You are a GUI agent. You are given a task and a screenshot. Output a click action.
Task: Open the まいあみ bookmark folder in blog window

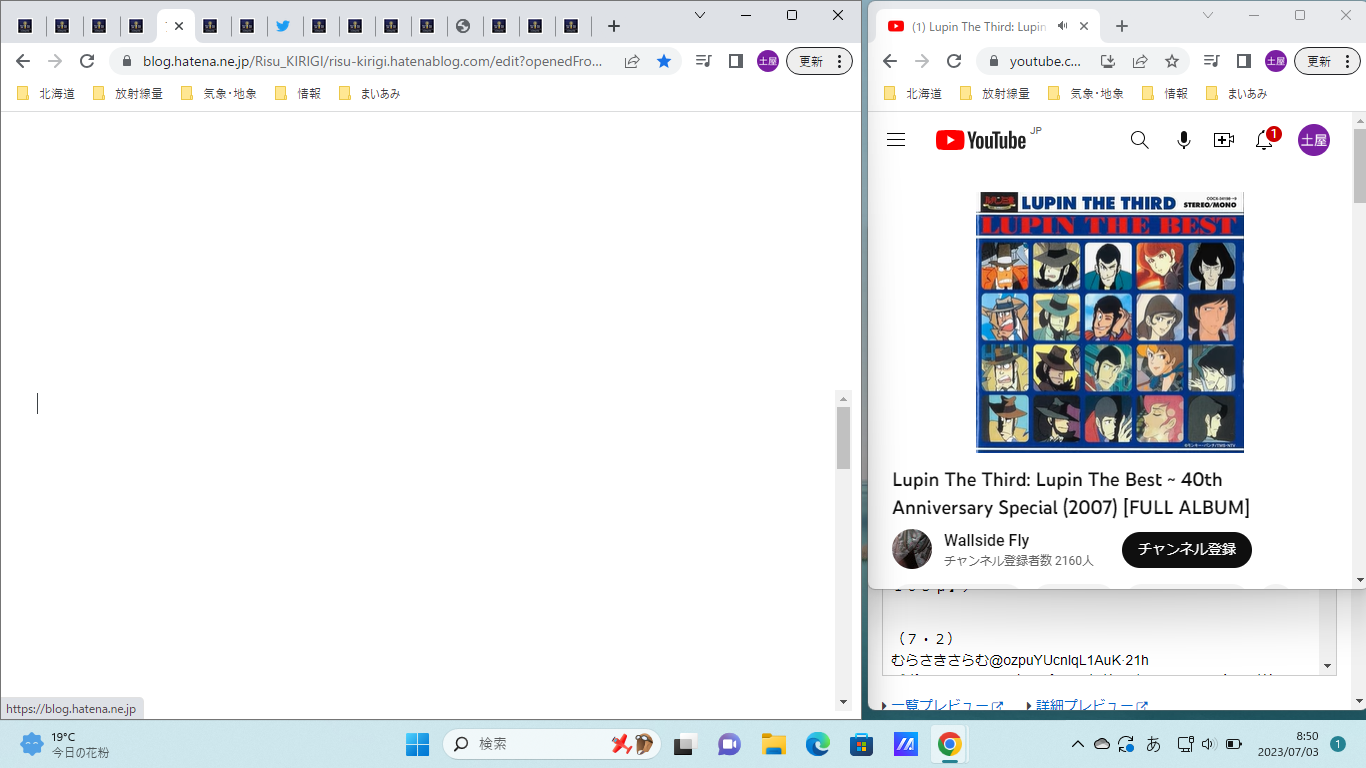(369, 94)
